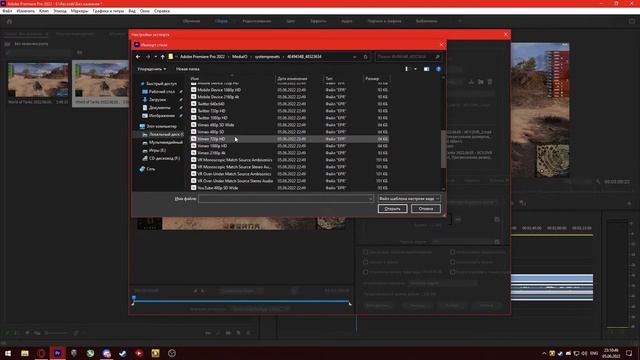Click the file name input field
The image size is (640, 360).
click(x=286, y=199)
